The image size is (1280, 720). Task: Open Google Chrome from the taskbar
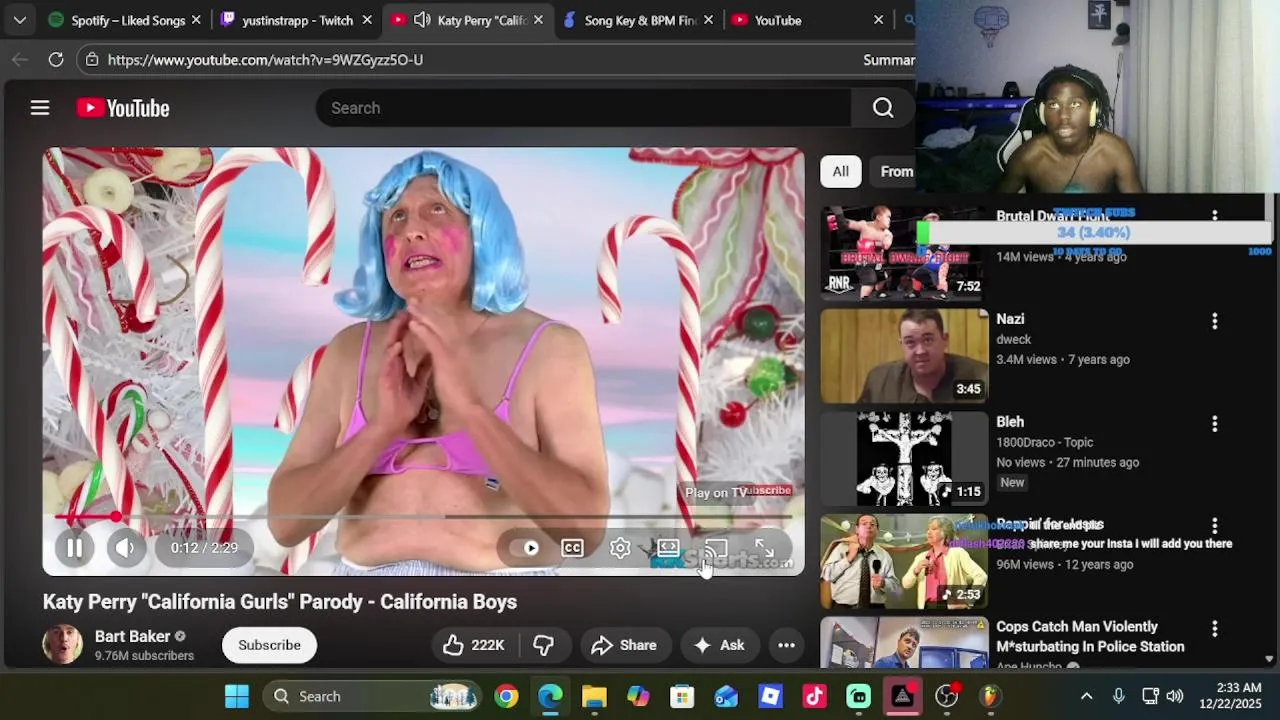pyautogui.click(x=507, y=696)
